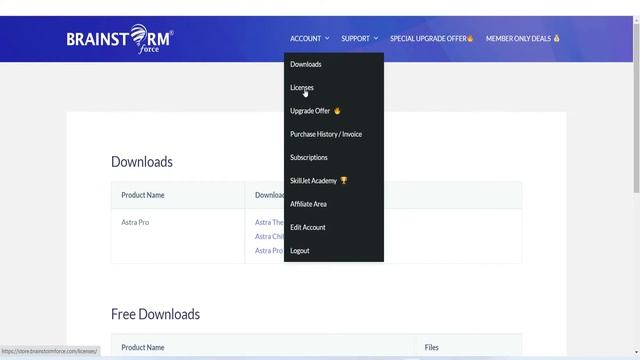Click Product Name header in Free Downloads table
This screenshot has width=640, height=360.
point(143,347)
